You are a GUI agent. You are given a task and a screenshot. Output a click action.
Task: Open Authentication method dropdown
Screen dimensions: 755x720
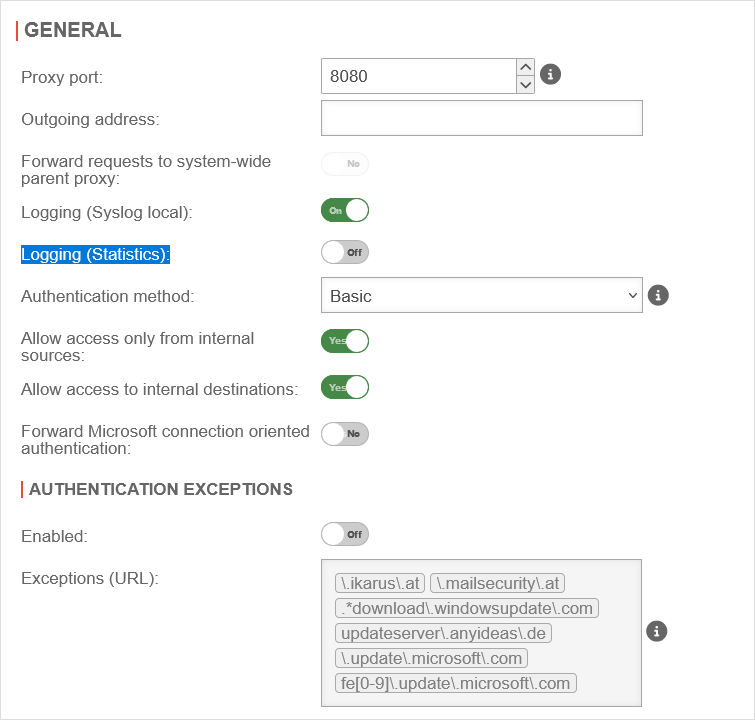(x=481, y=296)
